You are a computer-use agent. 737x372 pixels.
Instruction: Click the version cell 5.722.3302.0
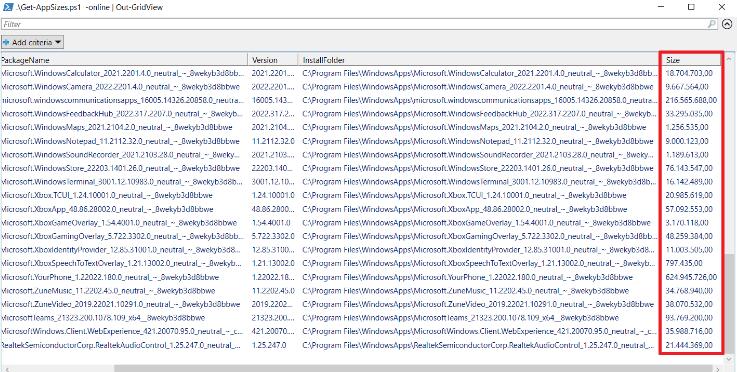click(x=273, y=236)
